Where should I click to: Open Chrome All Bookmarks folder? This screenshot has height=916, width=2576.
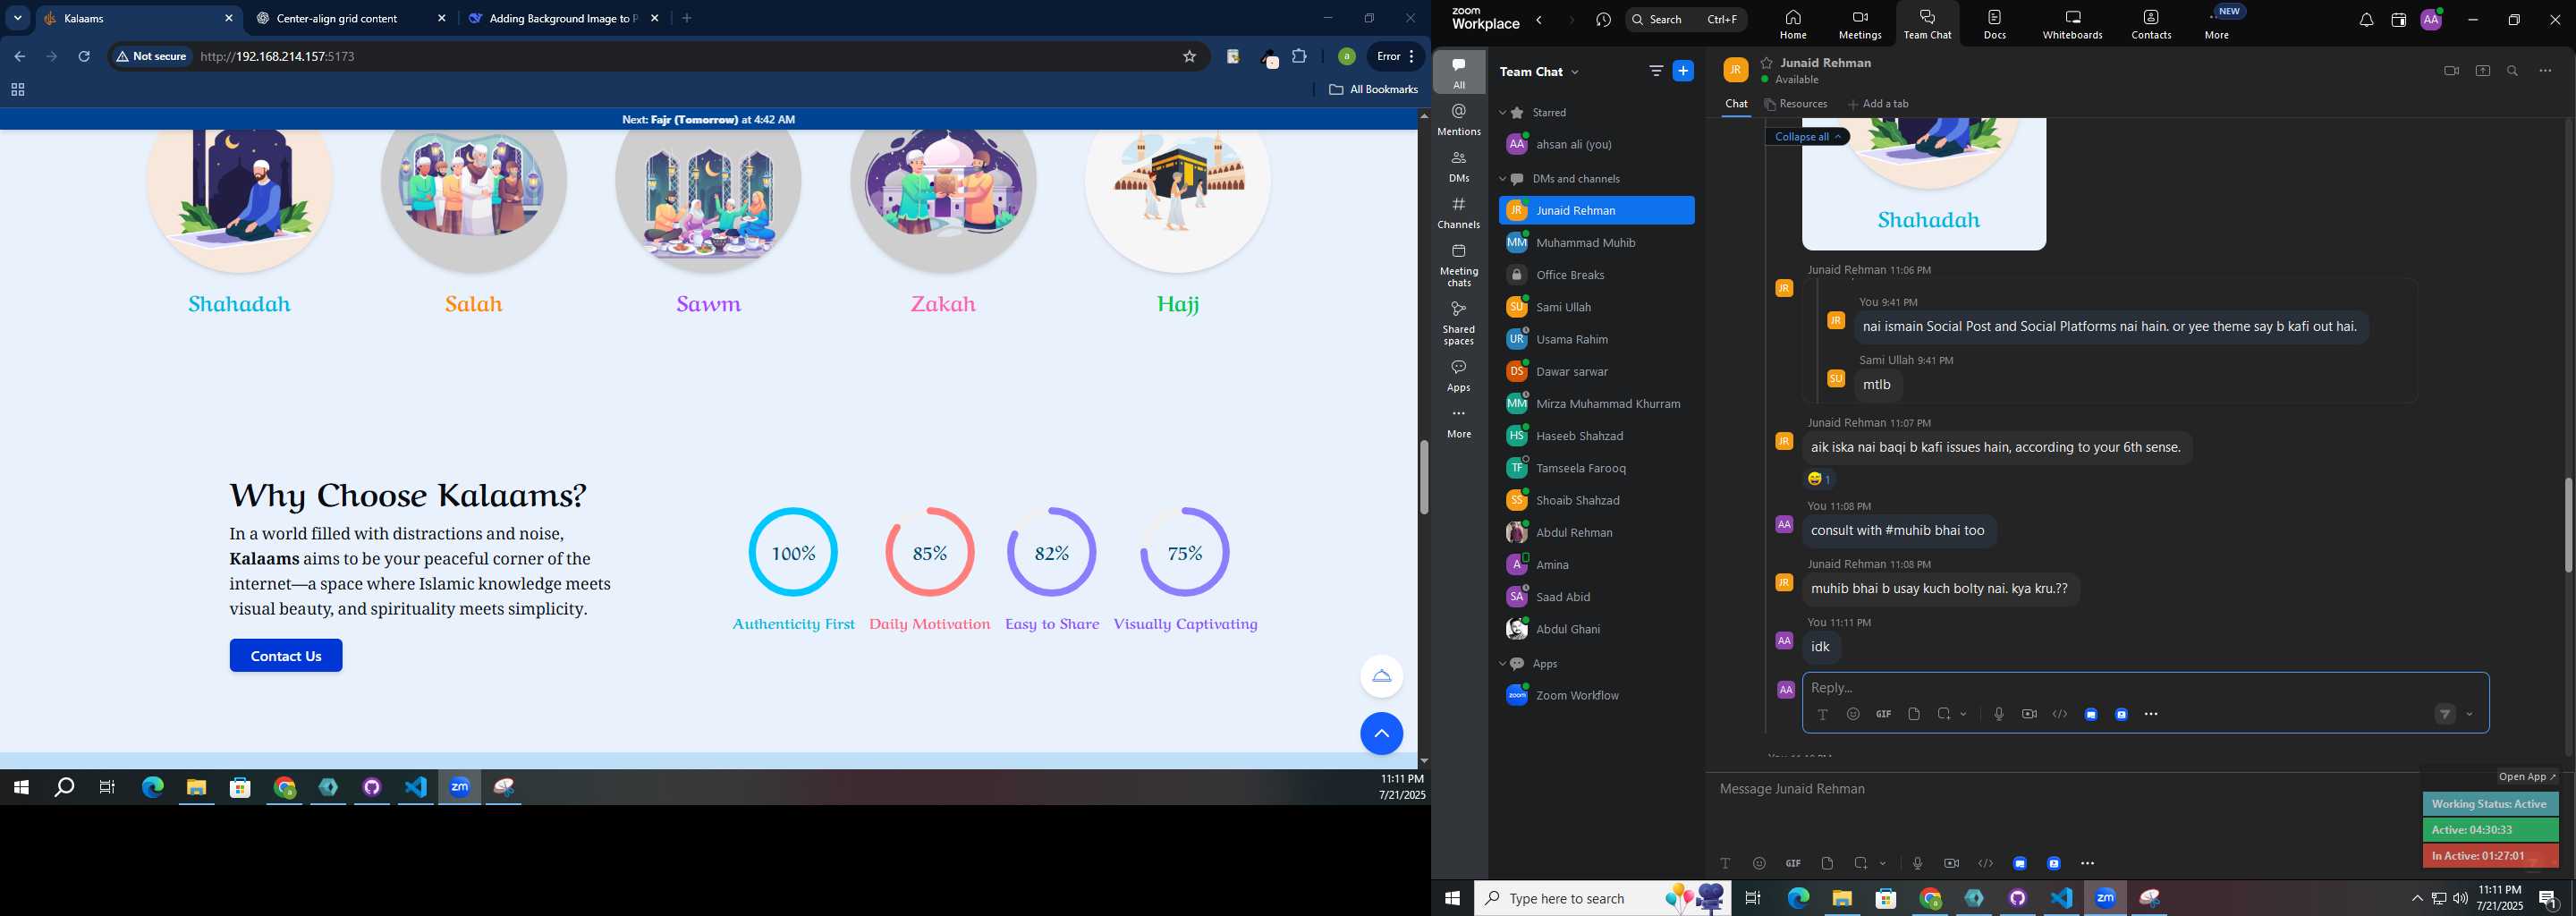point(1373,90)
